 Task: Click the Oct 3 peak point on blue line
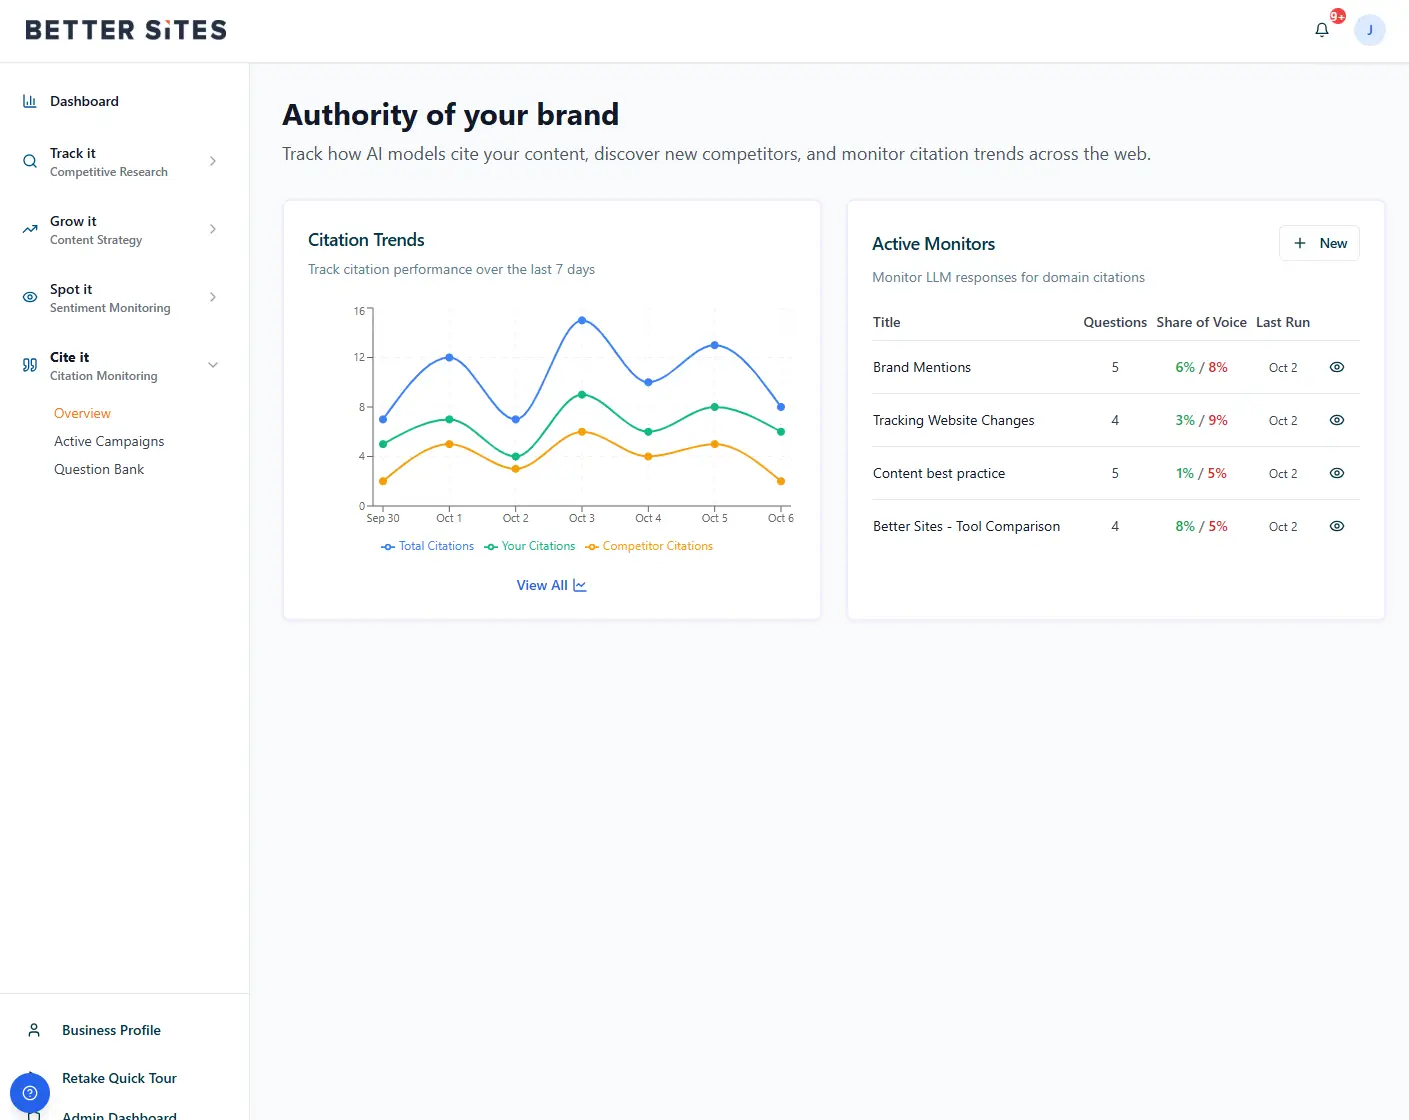(582, 320)
